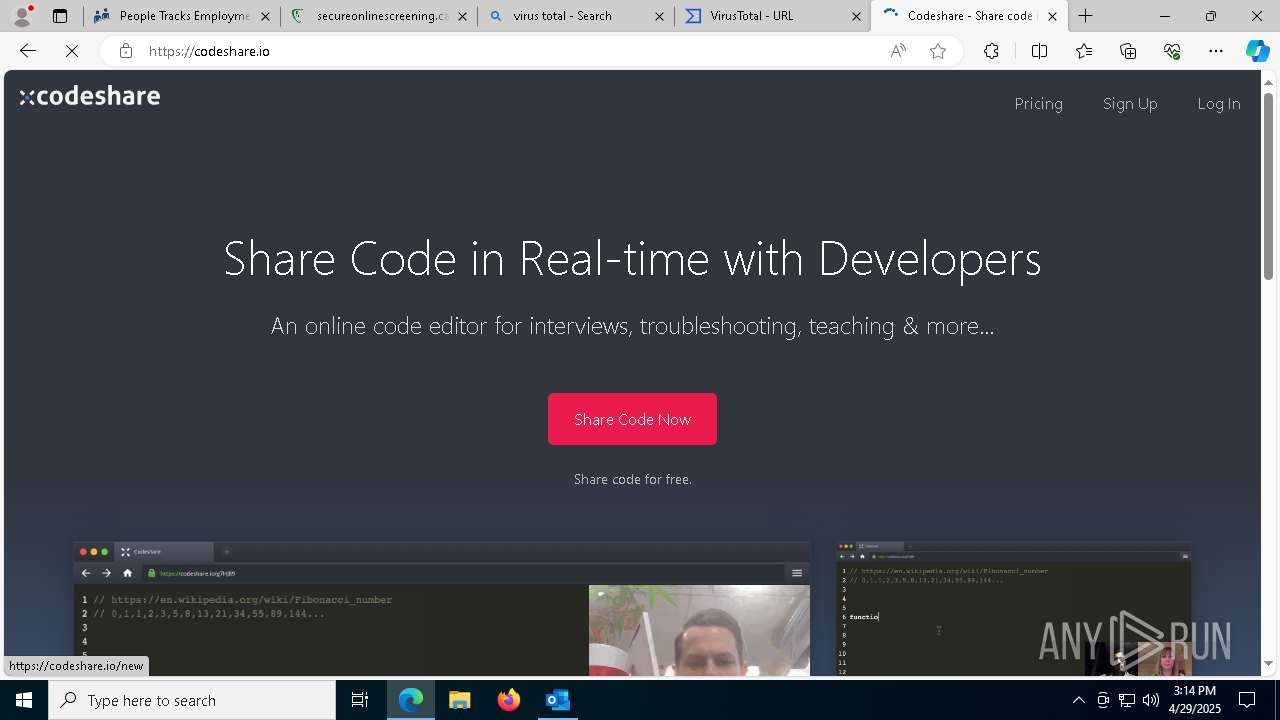Open the Windows Start menu
Image resolution: width=1280 pixels, height=720 pixels.
pyautogui.click(x=24, y=700)
